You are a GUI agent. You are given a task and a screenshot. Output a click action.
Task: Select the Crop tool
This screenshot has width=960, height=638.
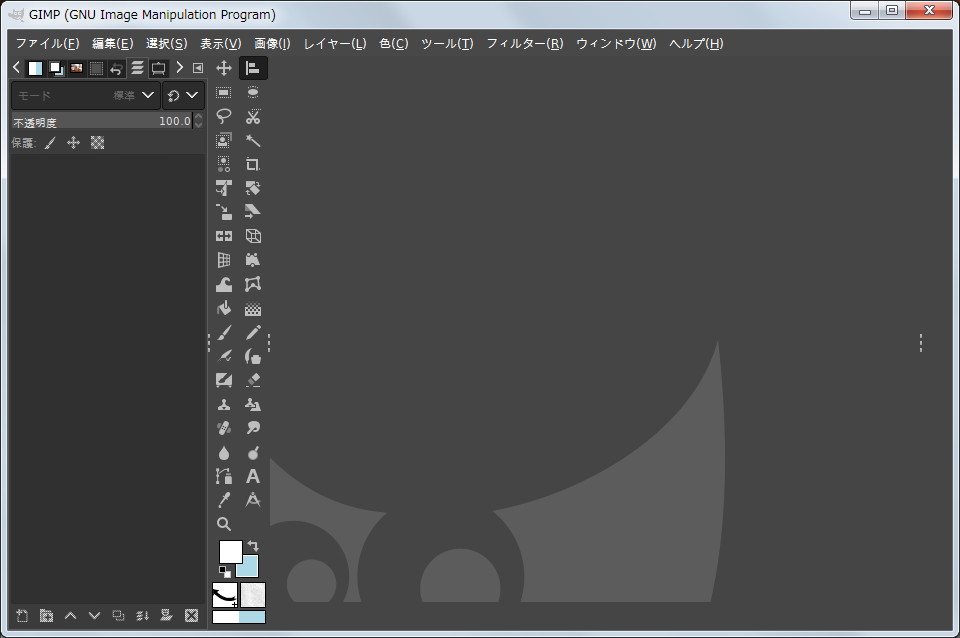pos(253,164)
